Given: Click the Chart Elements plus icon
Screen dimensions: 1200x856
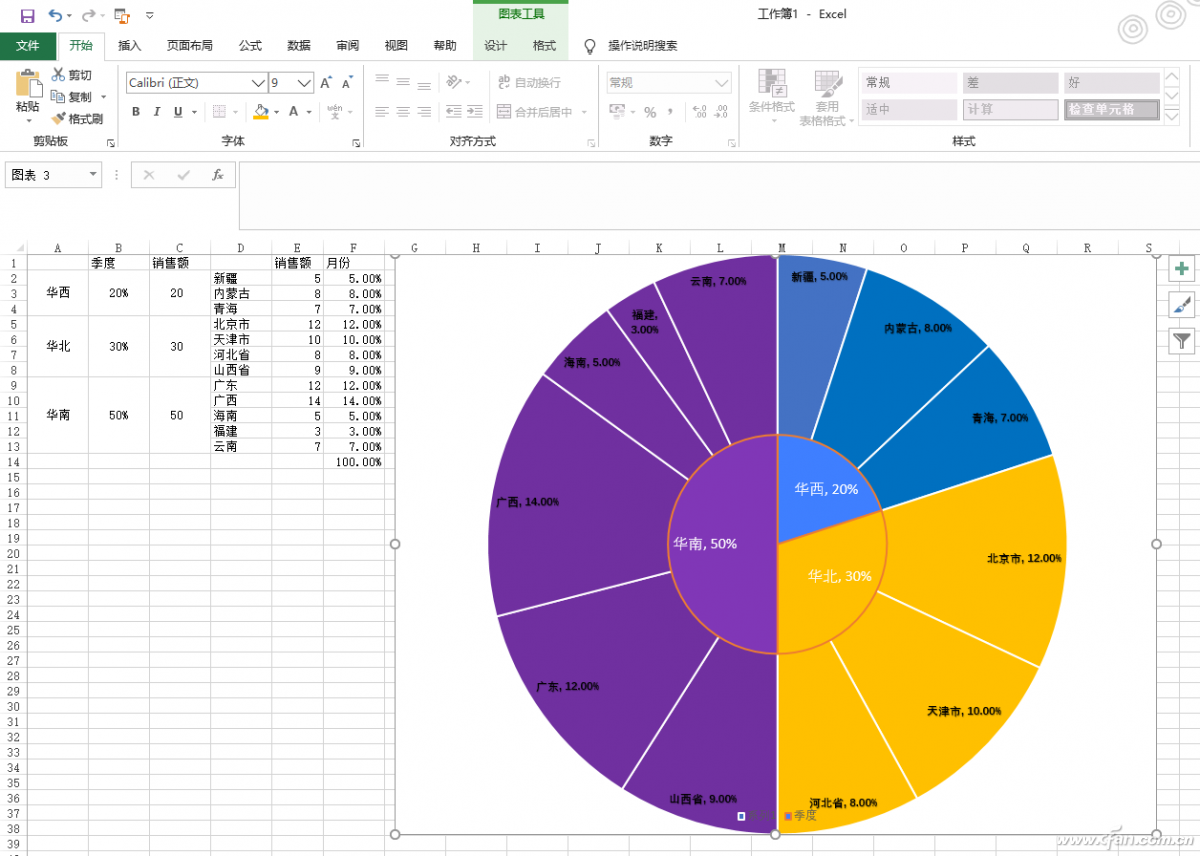Looking at the screenshot, I should tap(1182, 268).
